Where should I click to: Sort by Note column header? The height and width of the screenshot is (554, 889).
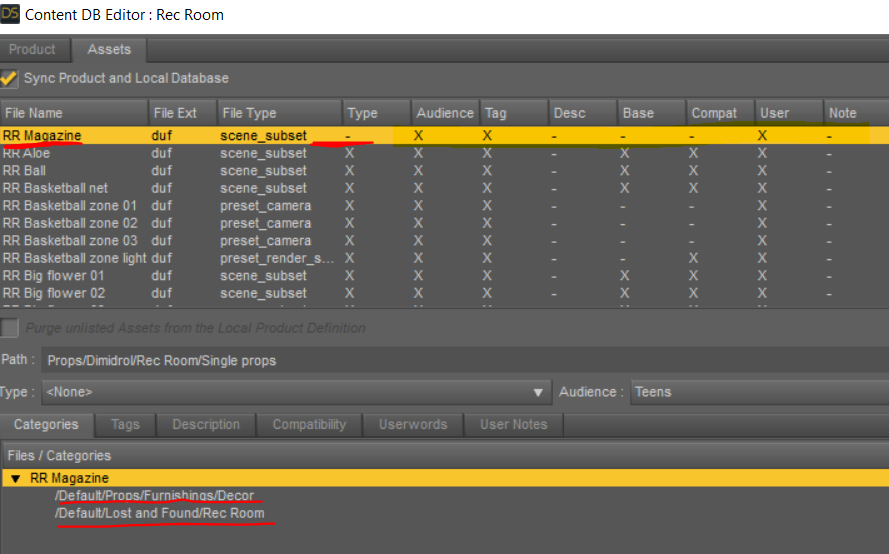(x=857, y=113)
